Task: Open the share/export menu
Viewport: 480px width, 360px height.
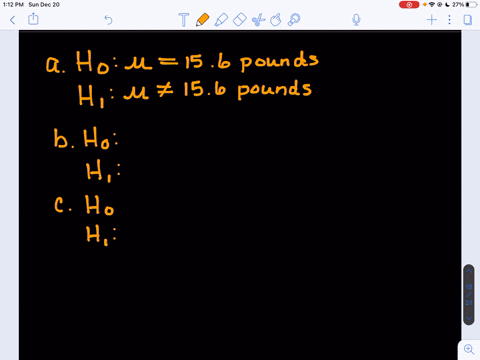Action: click(33, 19)
